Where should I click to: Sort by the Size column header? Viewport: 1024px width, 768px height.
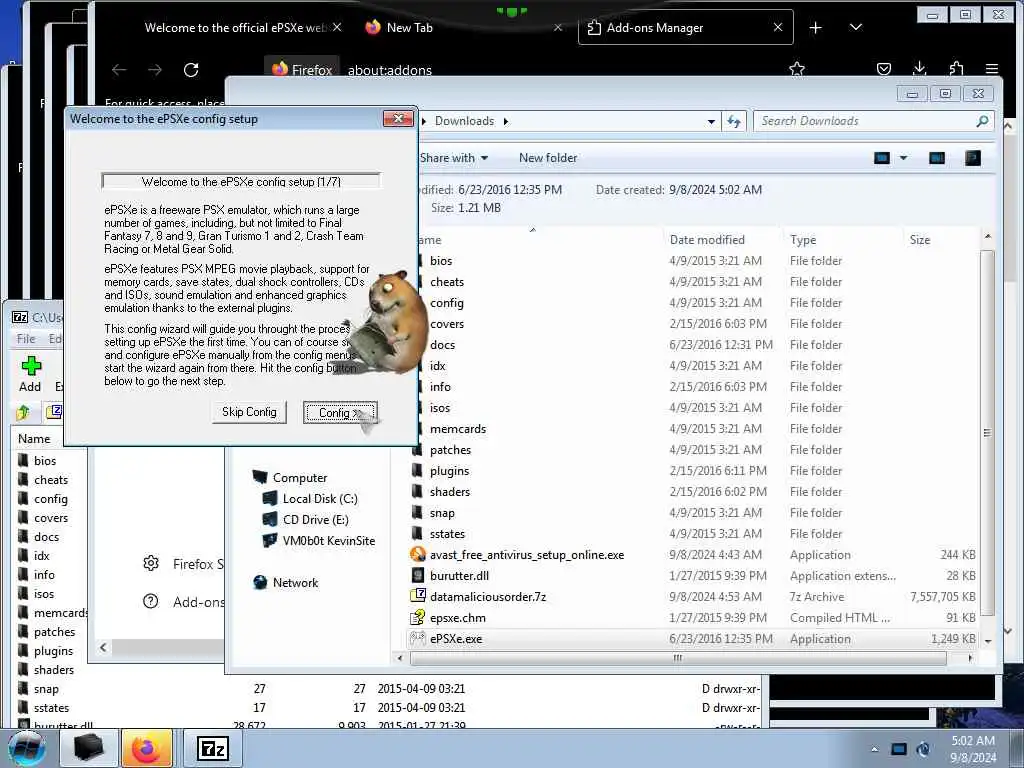pyautogui.click(x=920, y=240)
